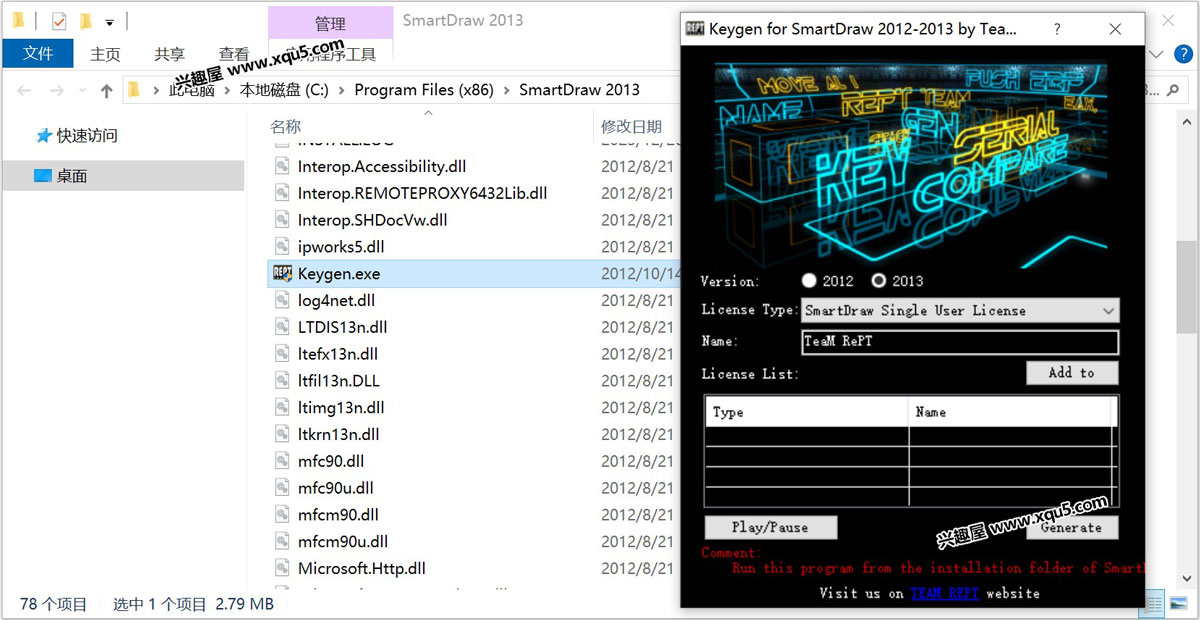The height and width of the screenshot is (620, 1200).
Task: Select log4net.dll file icon
Action: click(x=282, y=300)
